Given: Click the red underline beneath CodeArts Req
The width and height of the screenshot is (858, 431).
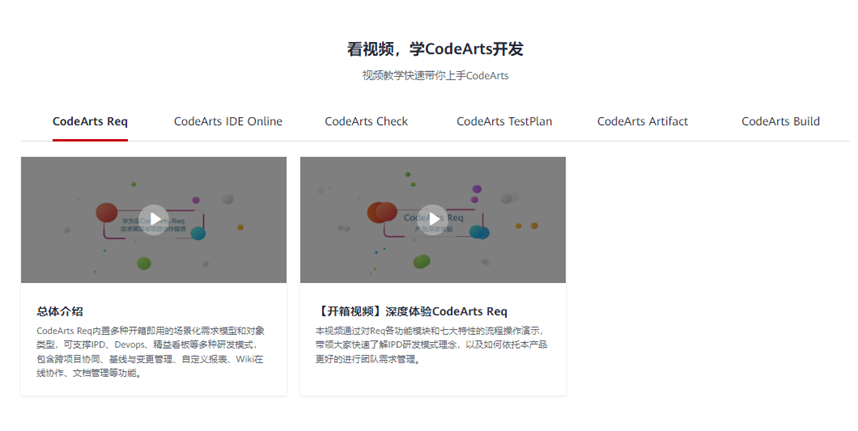Looking at the screenshot, I should click(x=90, y=140).
